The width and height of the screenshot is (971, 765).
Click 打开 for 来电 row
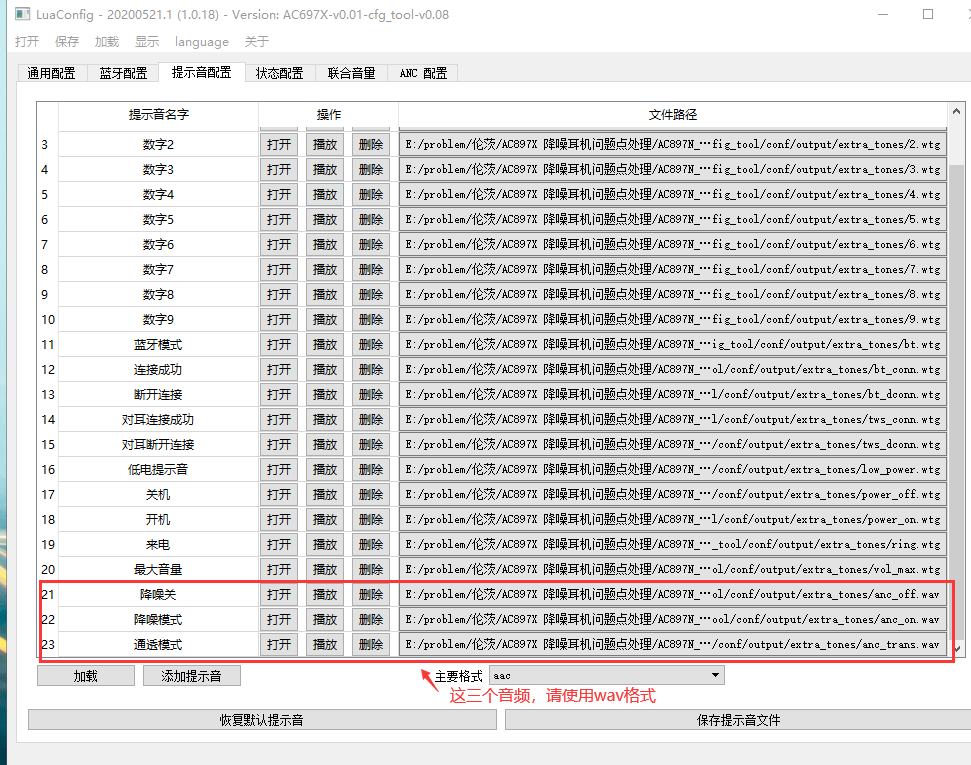(x=279, y=544)
